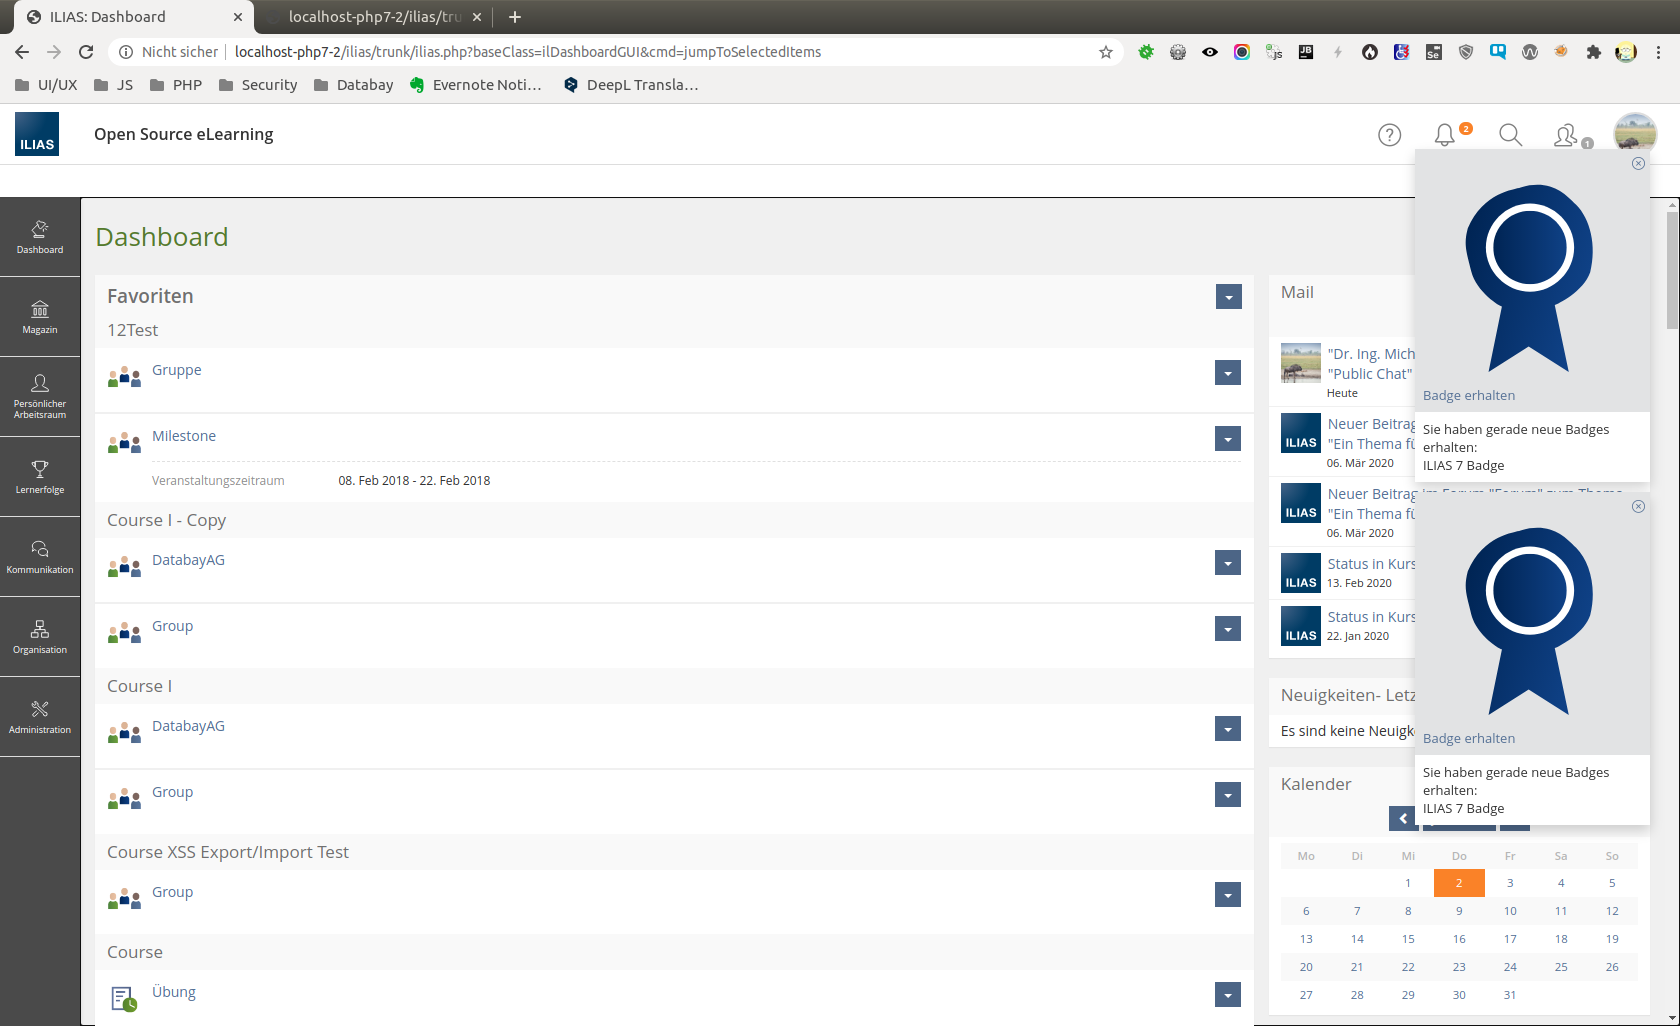The height and width of the screenshot is (1026, 1680).
Task: Open the Übung exercise link
Action: pyautogui.click(x=174, y=992)
